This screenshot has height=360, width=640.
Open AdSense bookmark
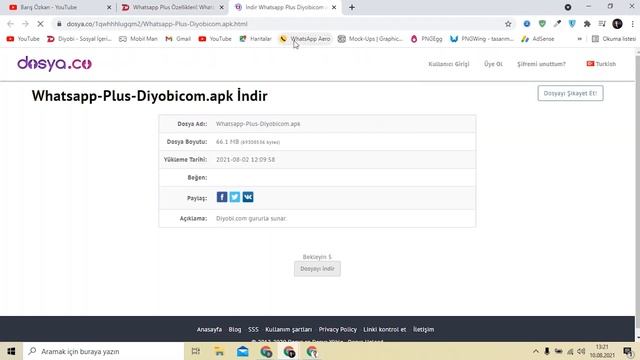pos(538,39)
